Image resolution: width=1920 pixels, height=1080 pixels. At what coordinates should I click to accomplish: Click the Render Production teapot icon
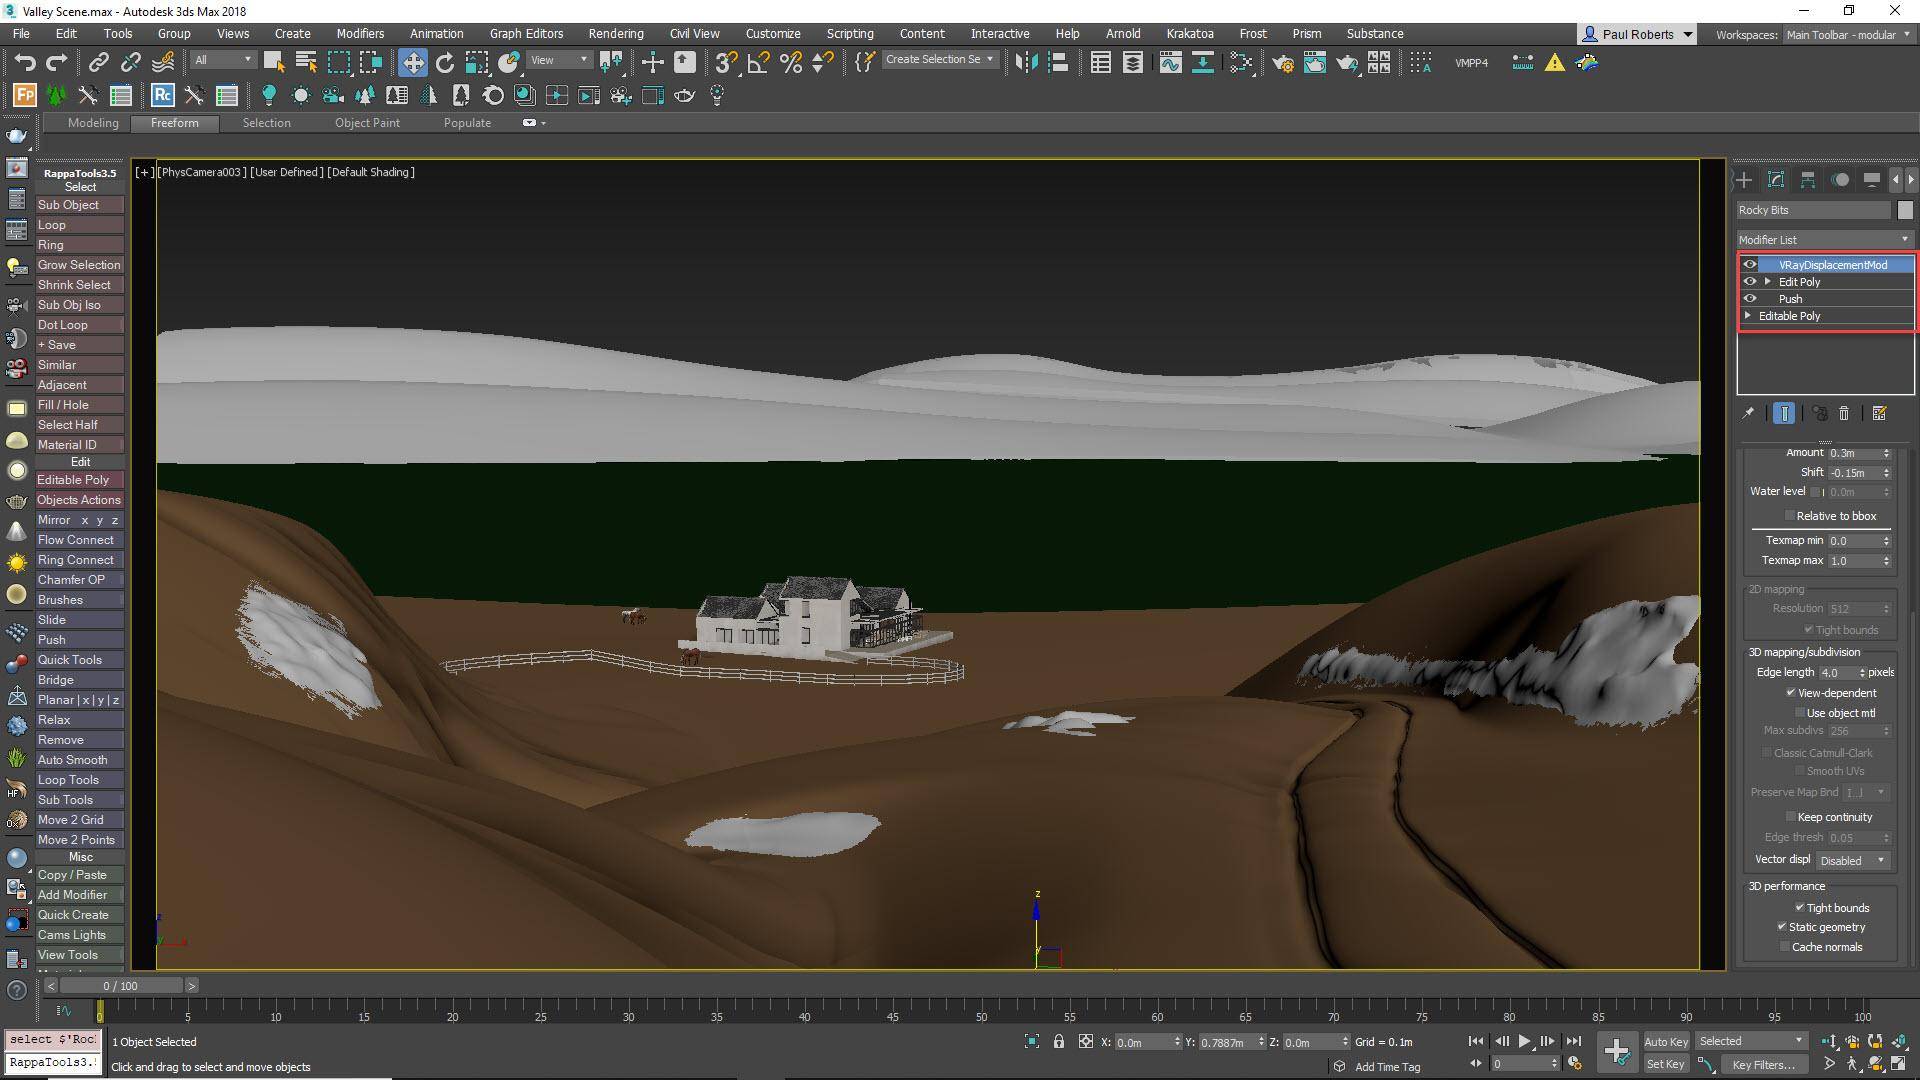point(1348,63)
